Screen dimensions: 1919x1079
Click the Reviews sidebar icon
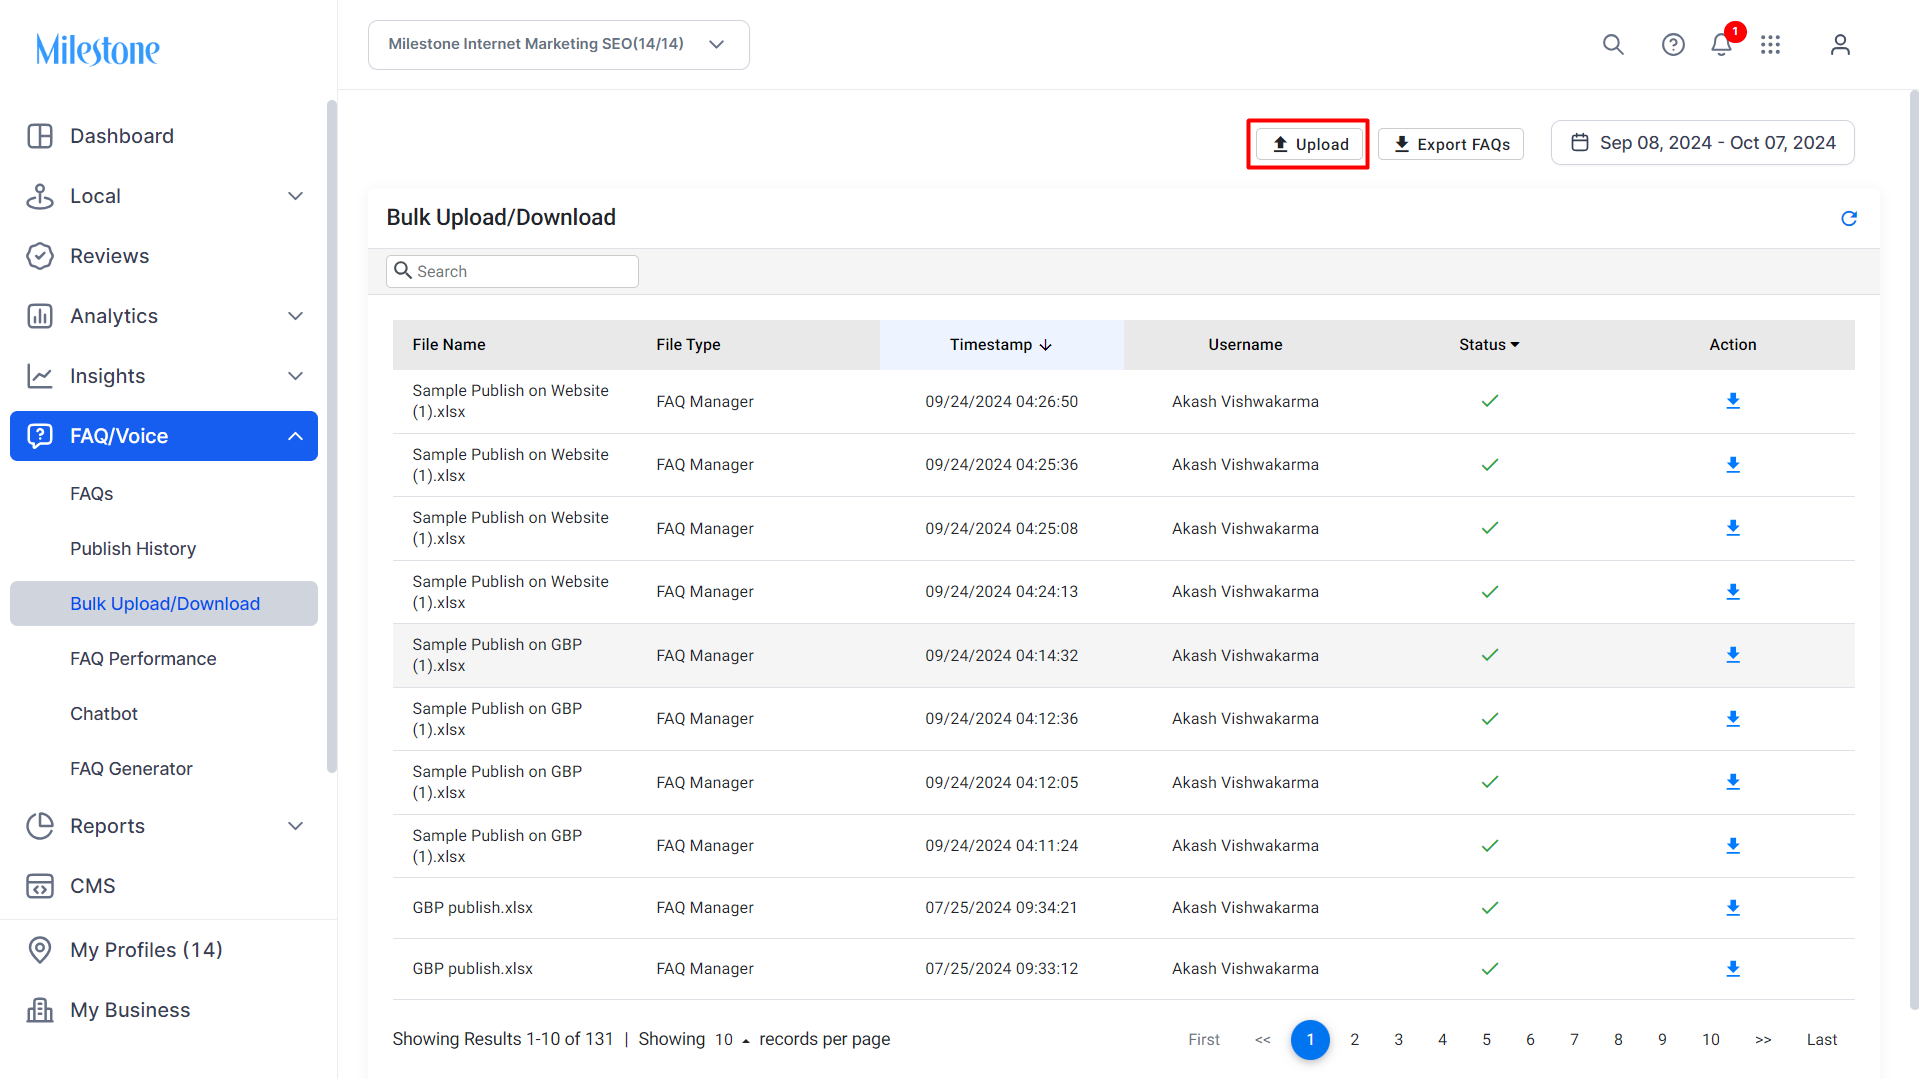coord(40,256)
